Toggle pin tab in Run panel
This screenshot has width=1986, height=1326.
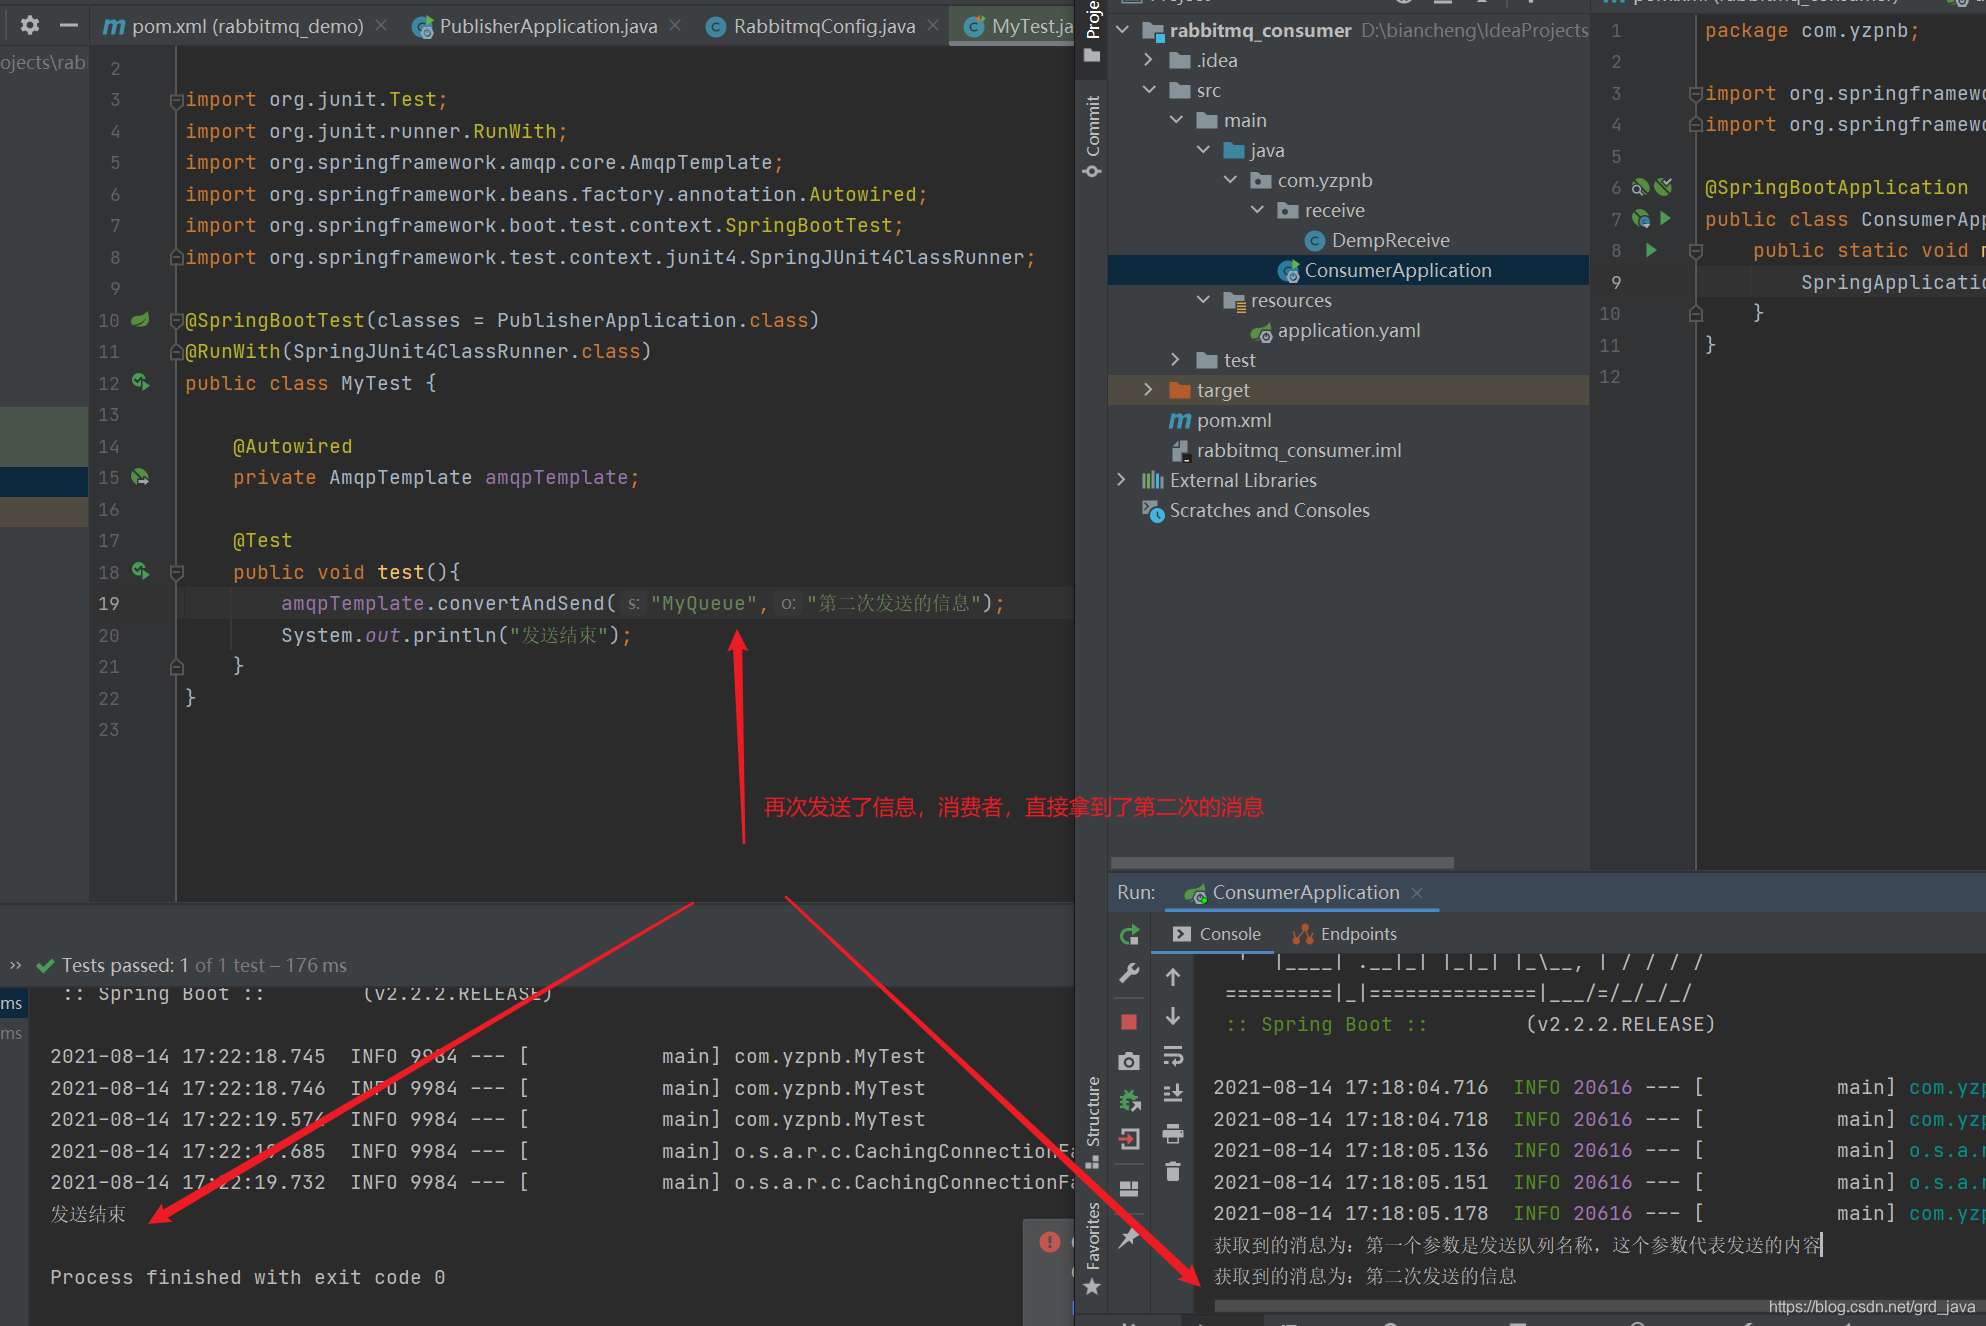[1129, 1238]
